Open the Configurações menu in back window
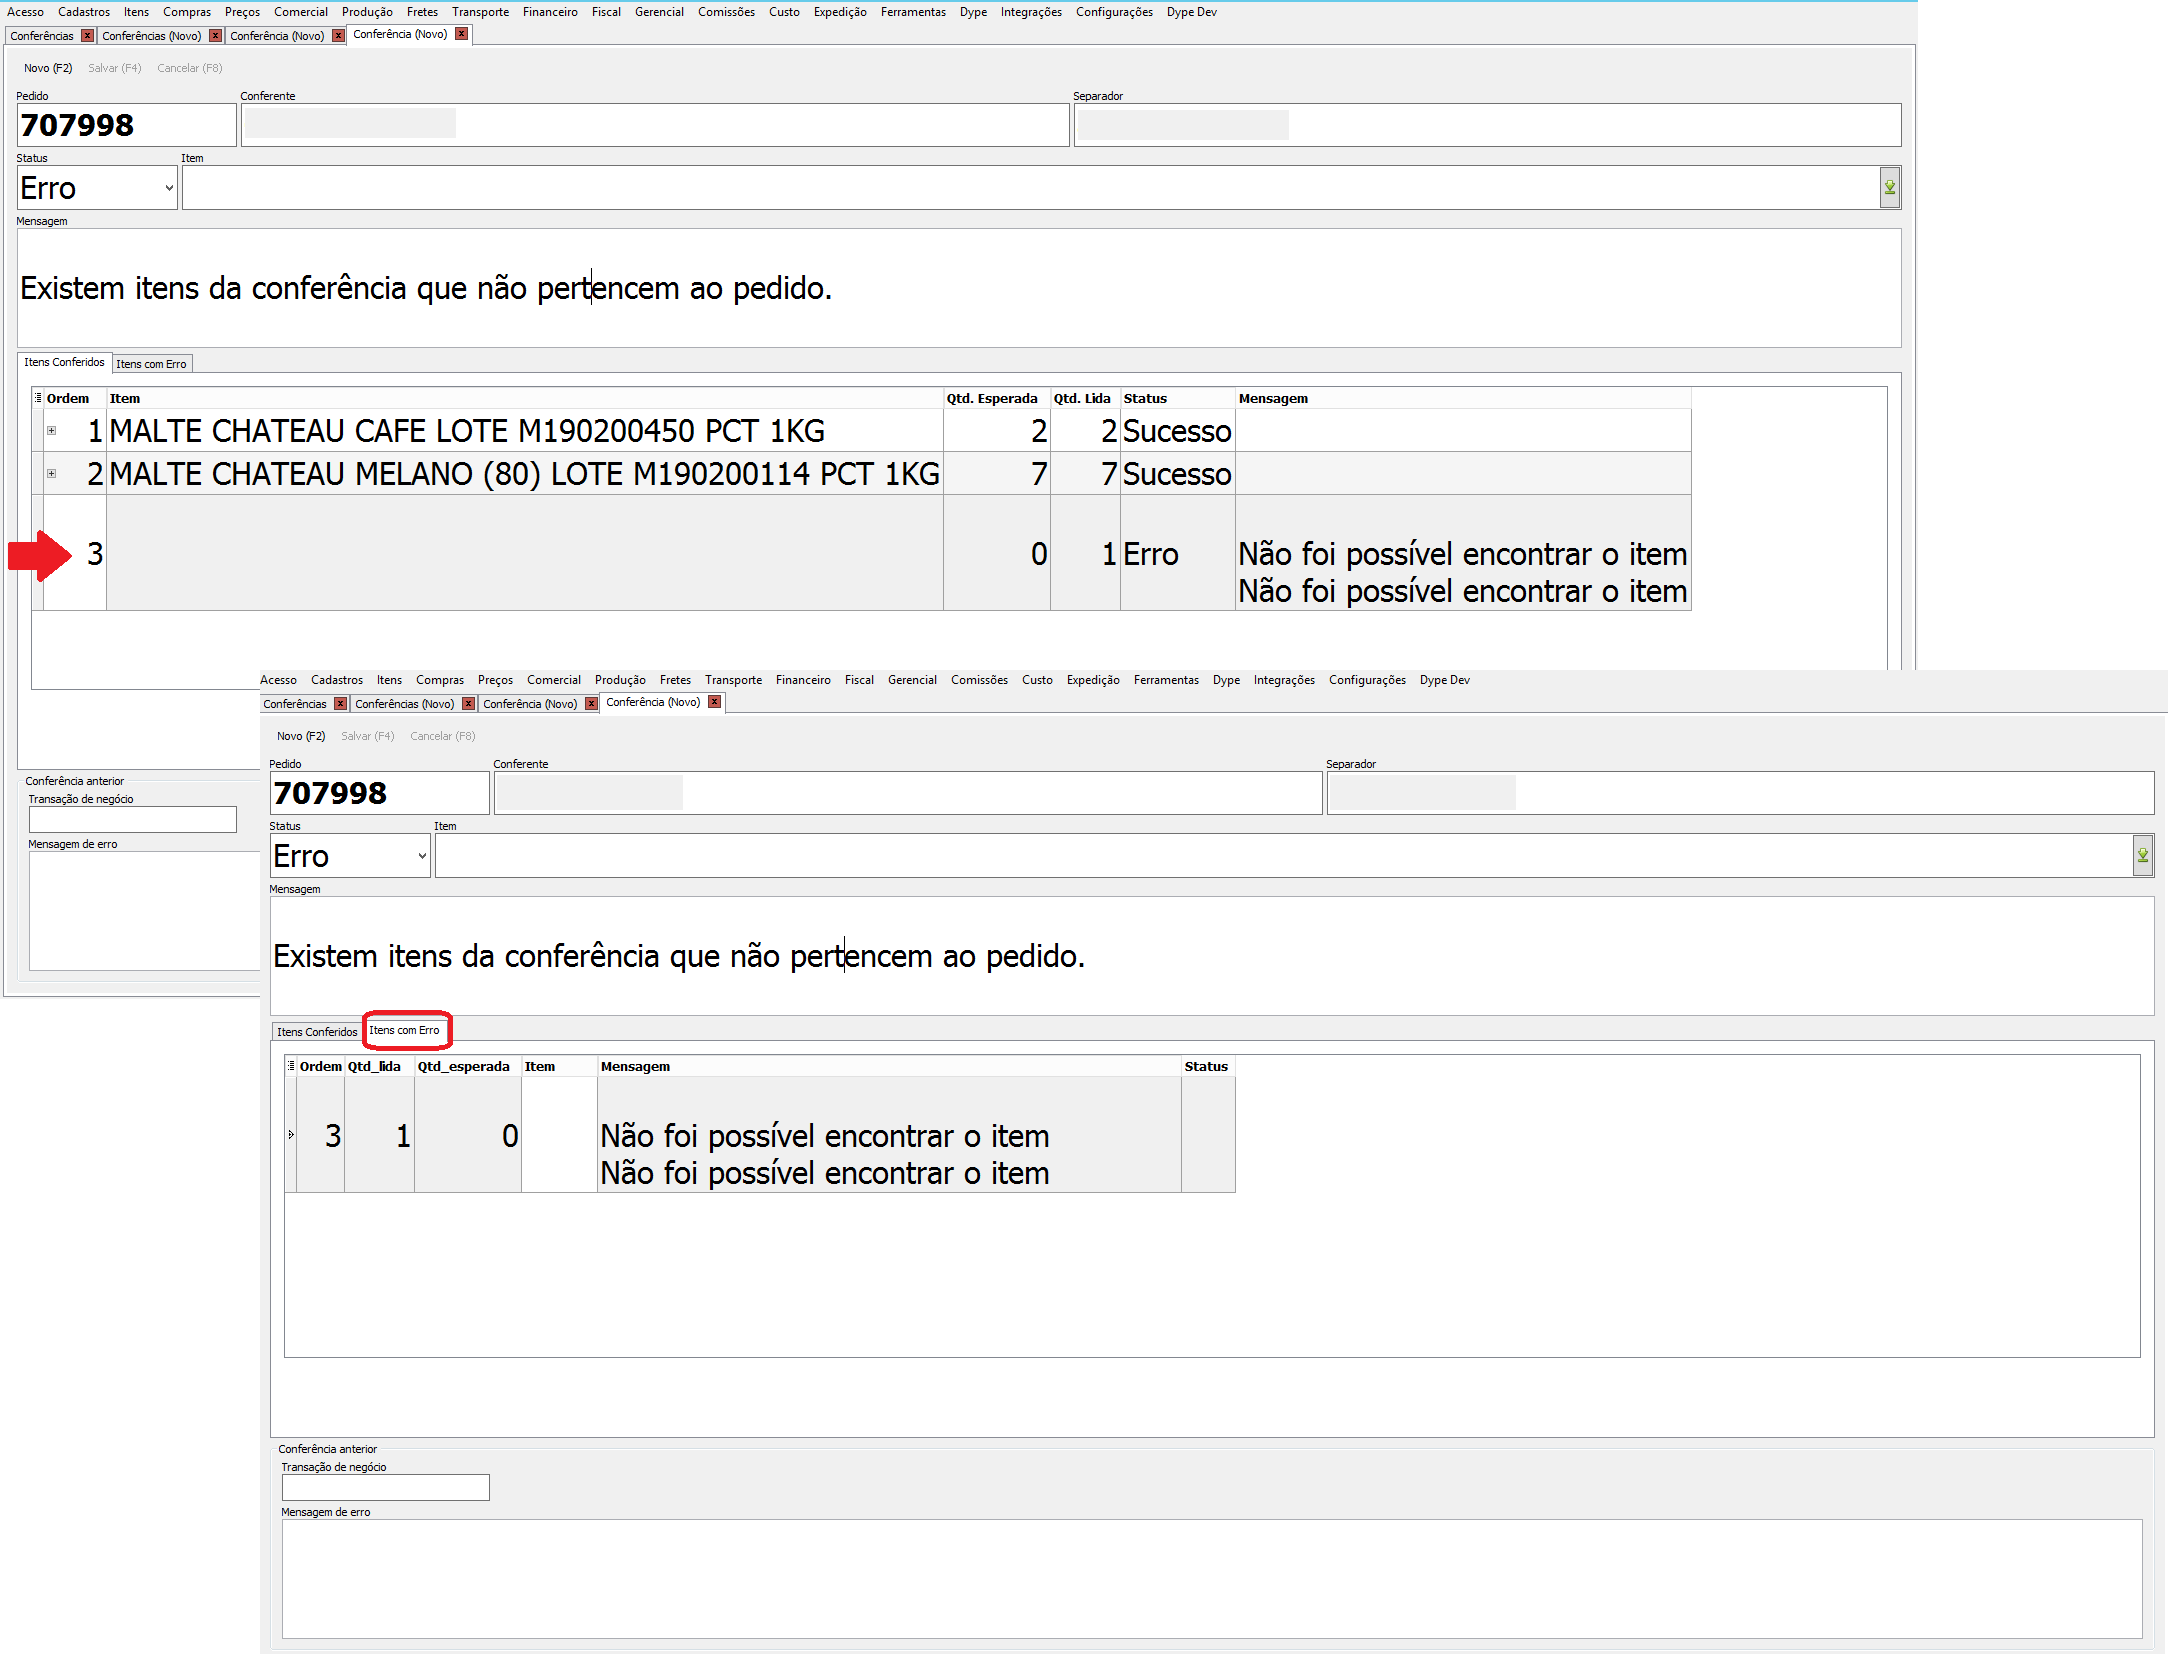Screen dimensions: 2168x1654 click(x=1114, y=12)
